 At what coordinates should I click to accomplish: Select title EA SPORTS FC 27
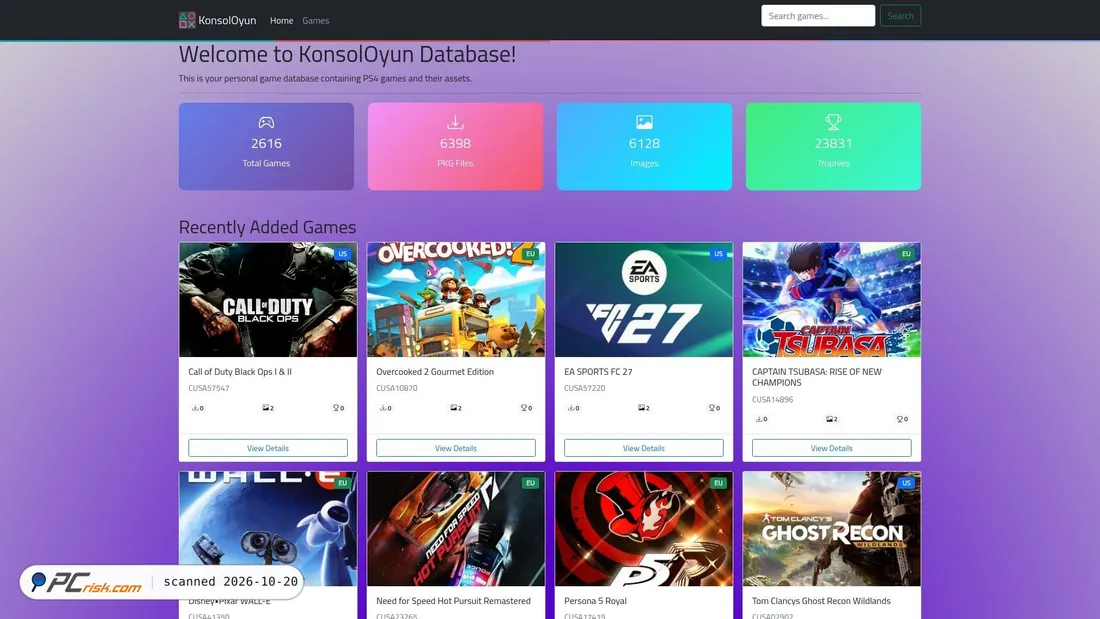click(x=598, y=372)
